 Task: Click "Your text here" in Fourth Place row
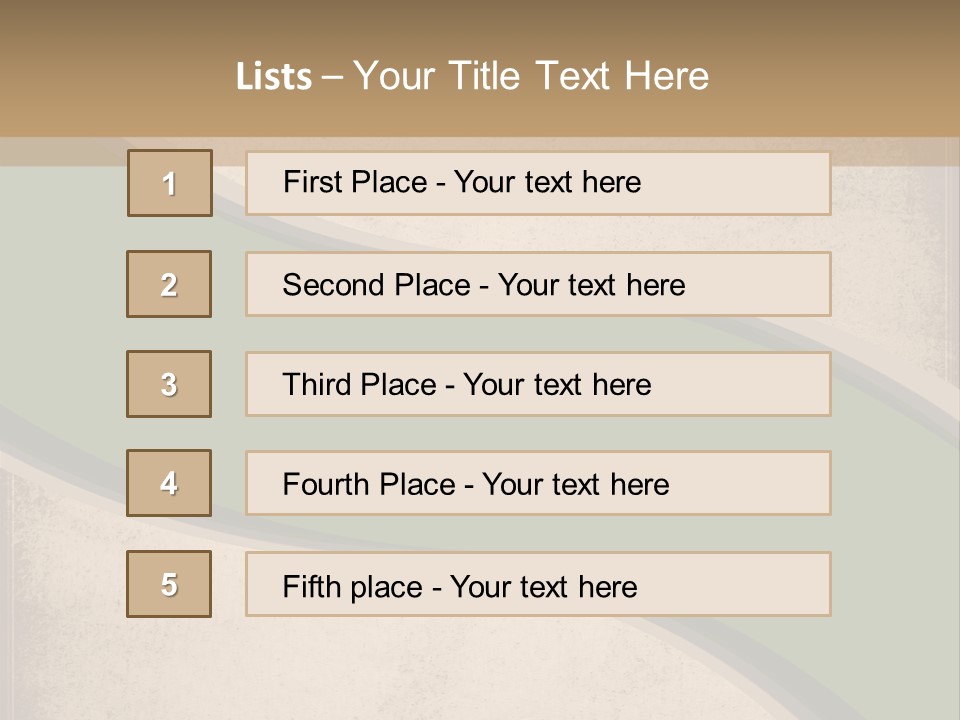pos(575,485)
